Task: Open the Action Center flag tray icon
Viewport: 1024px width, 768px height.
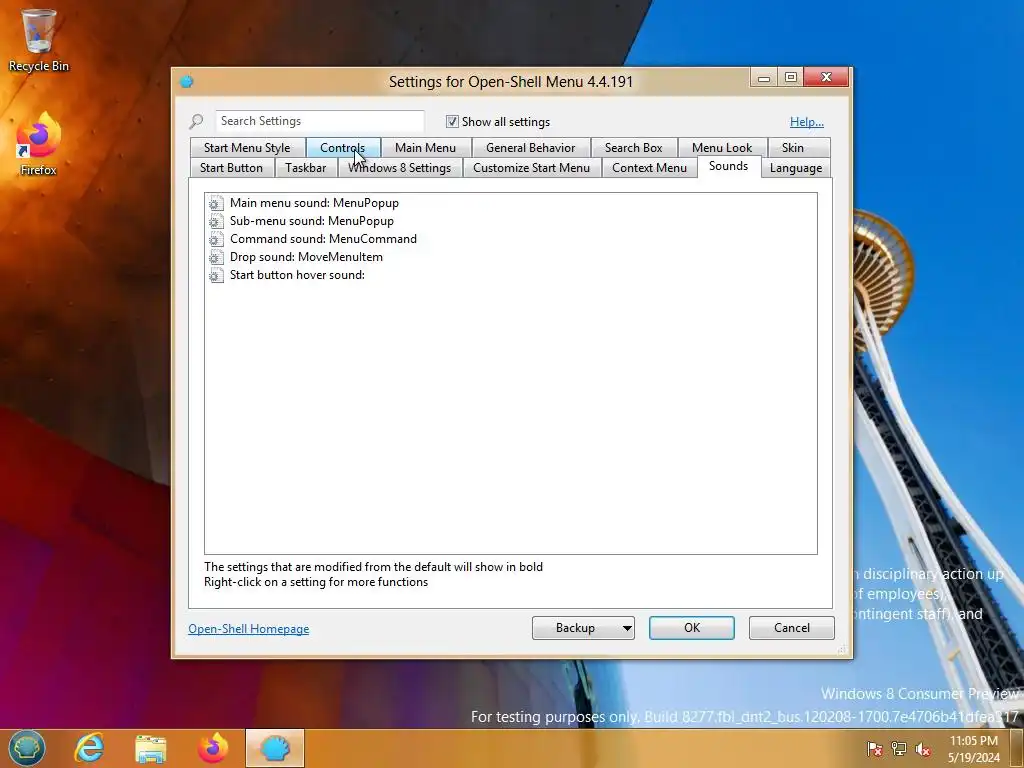Action: tap(874, 749)
